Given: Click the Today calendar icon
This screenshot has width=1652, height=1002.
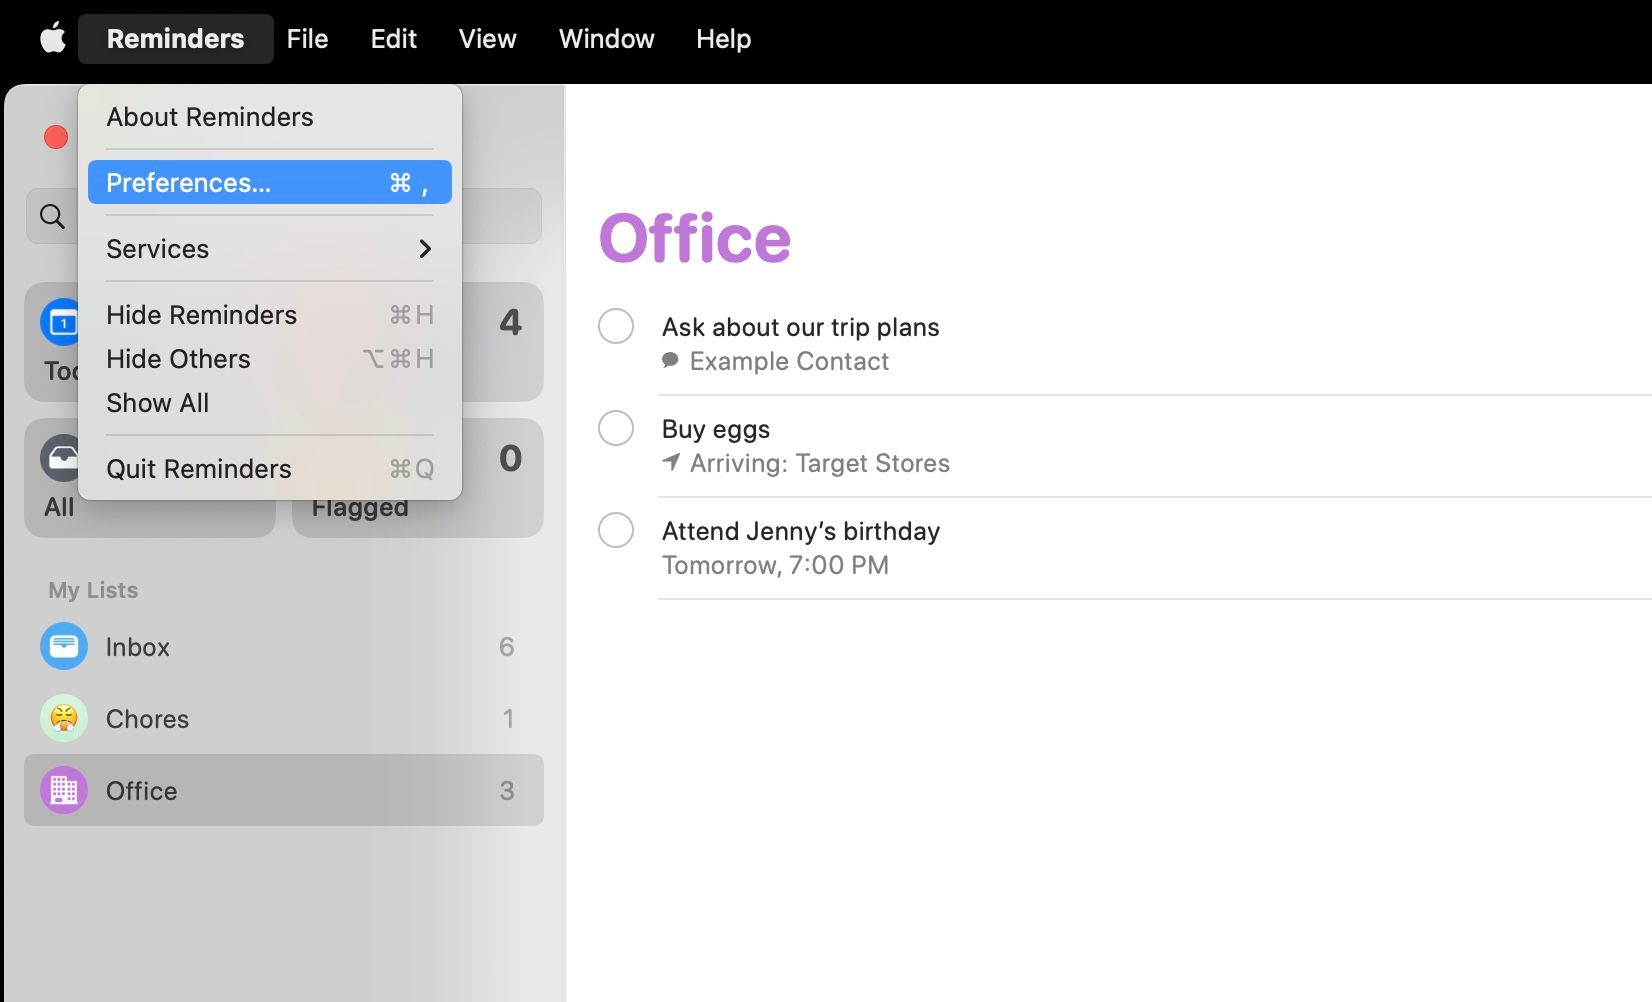Looking at the screenshot, I should 61,321.
